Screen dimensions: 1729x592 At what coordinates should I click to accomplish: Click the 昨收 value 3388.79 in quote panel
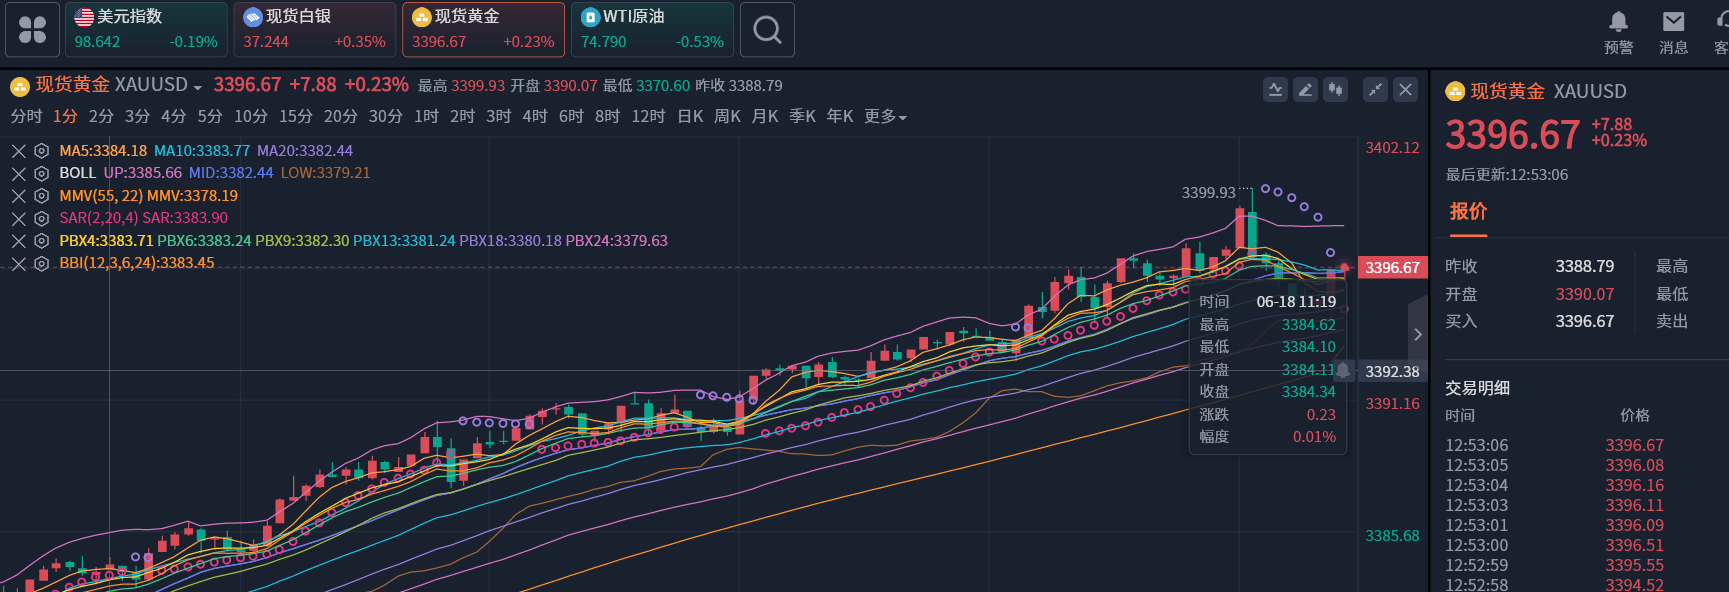coord(1584,266)
